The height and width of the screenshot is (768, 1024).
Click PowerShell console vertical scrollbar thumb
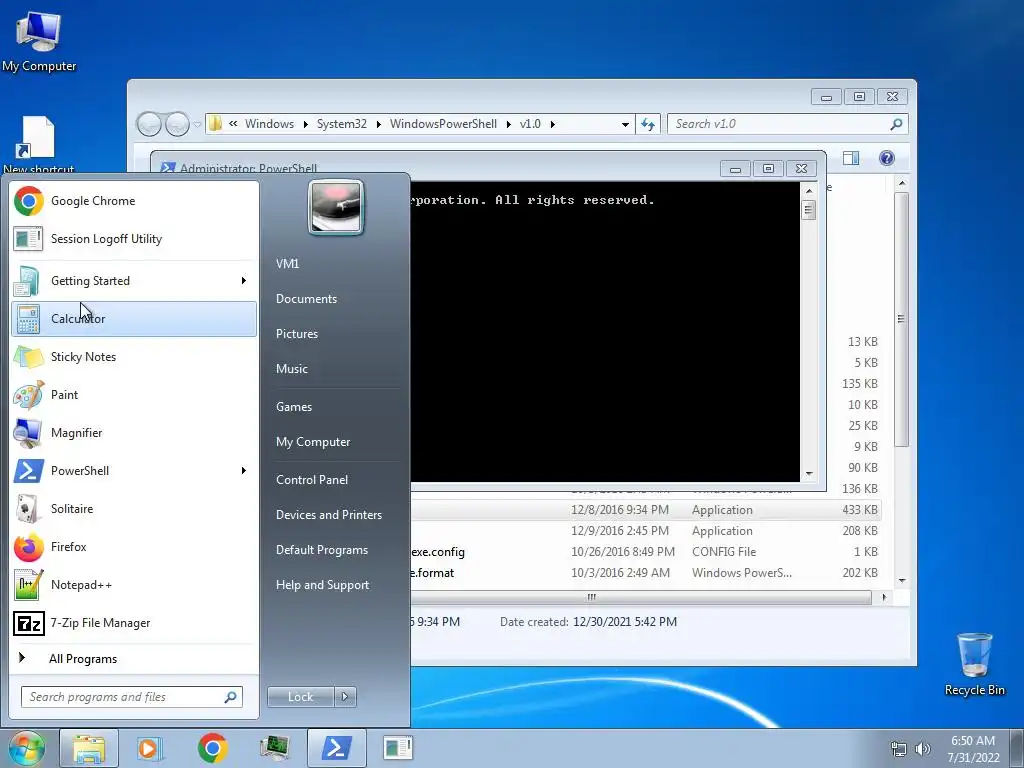[808, 210]
